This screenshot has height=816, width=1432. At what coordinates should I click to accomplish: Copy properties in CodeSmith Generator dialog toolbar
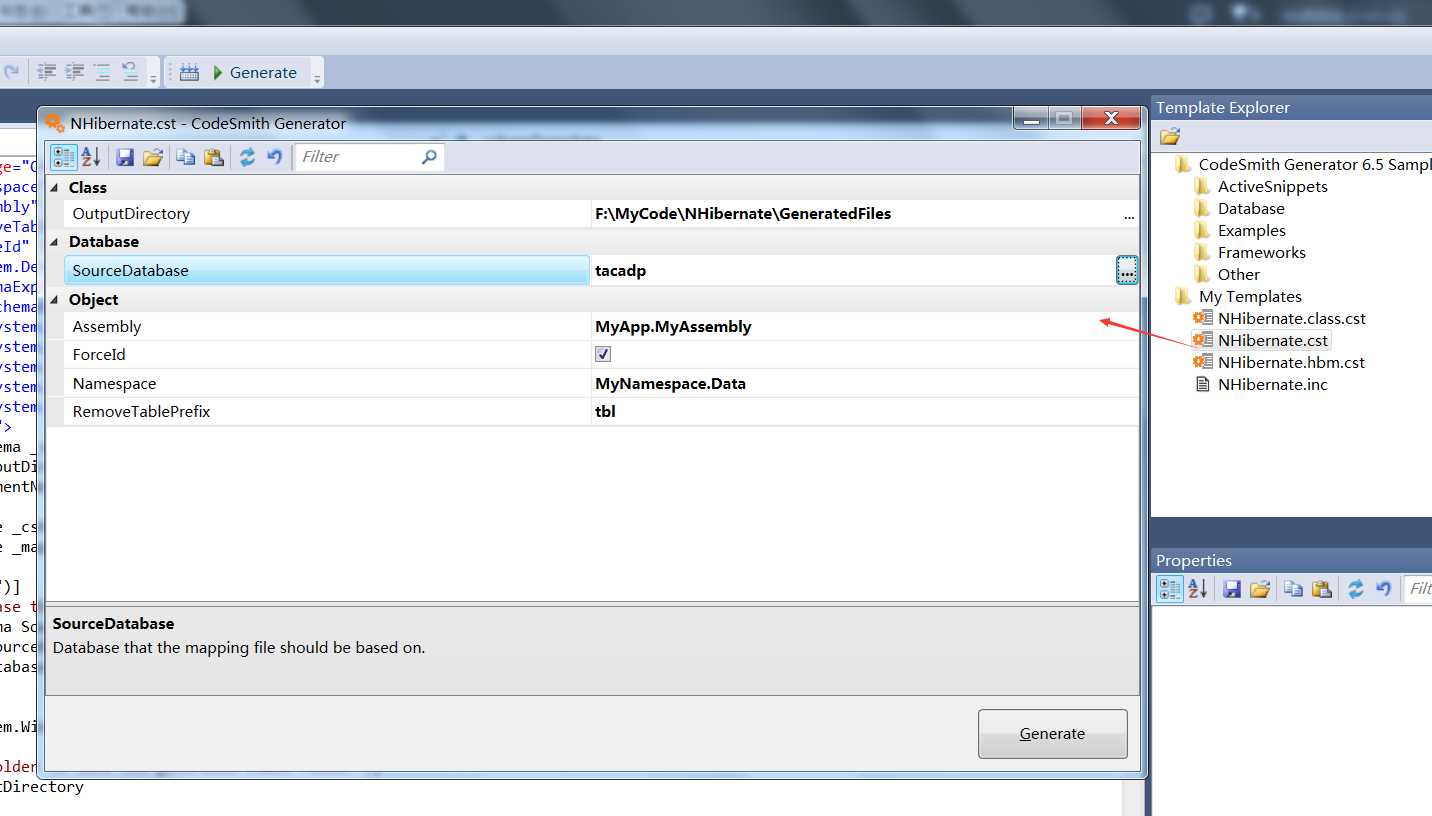click(186, 157)
